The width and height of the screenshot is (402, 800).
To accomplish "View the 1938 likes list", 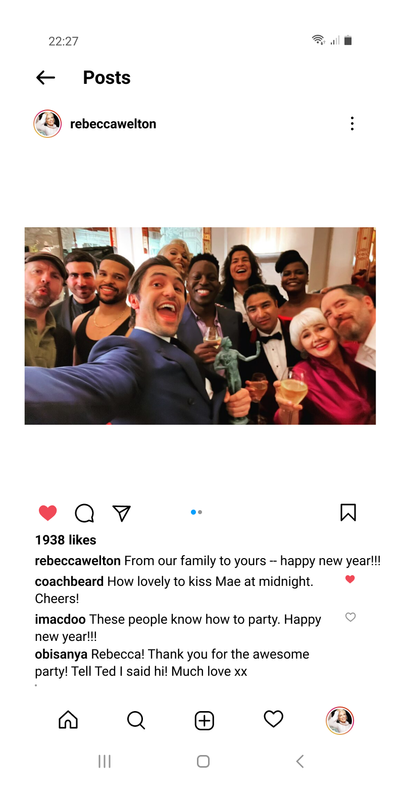I will click(x=65, y=540).
